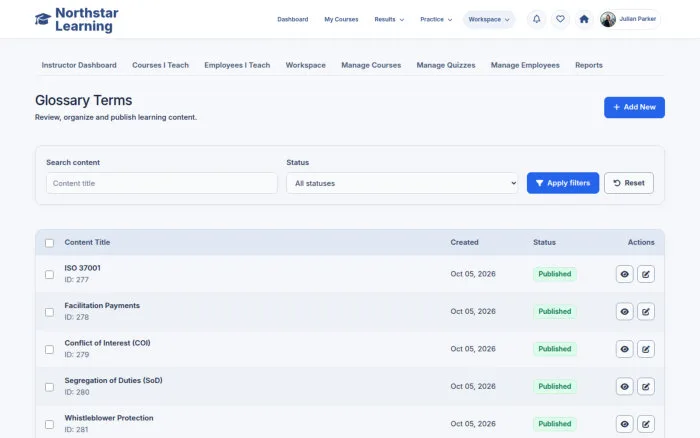Viewport: 700px width, 438px height.
Task: Click the Add New button
Action: coord(634,108)
